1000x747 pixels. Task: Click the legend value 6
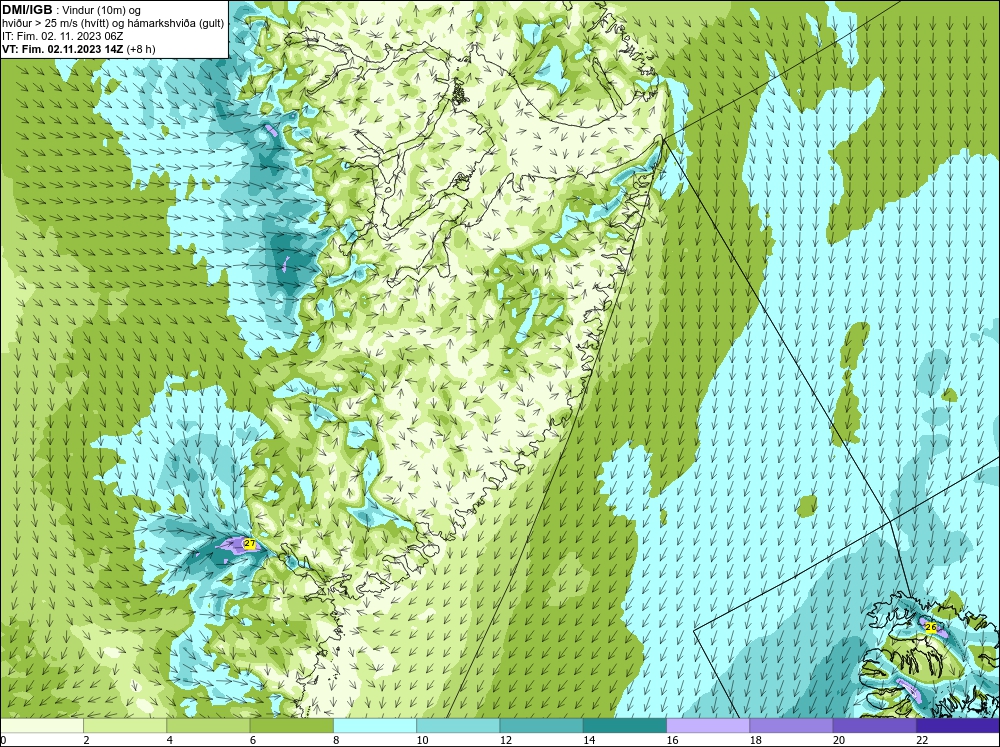pos(253,740)
